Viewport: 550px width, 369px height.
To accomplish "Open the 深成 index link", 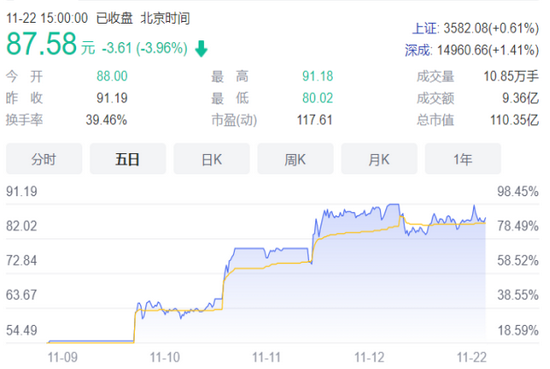I will 418,50.
